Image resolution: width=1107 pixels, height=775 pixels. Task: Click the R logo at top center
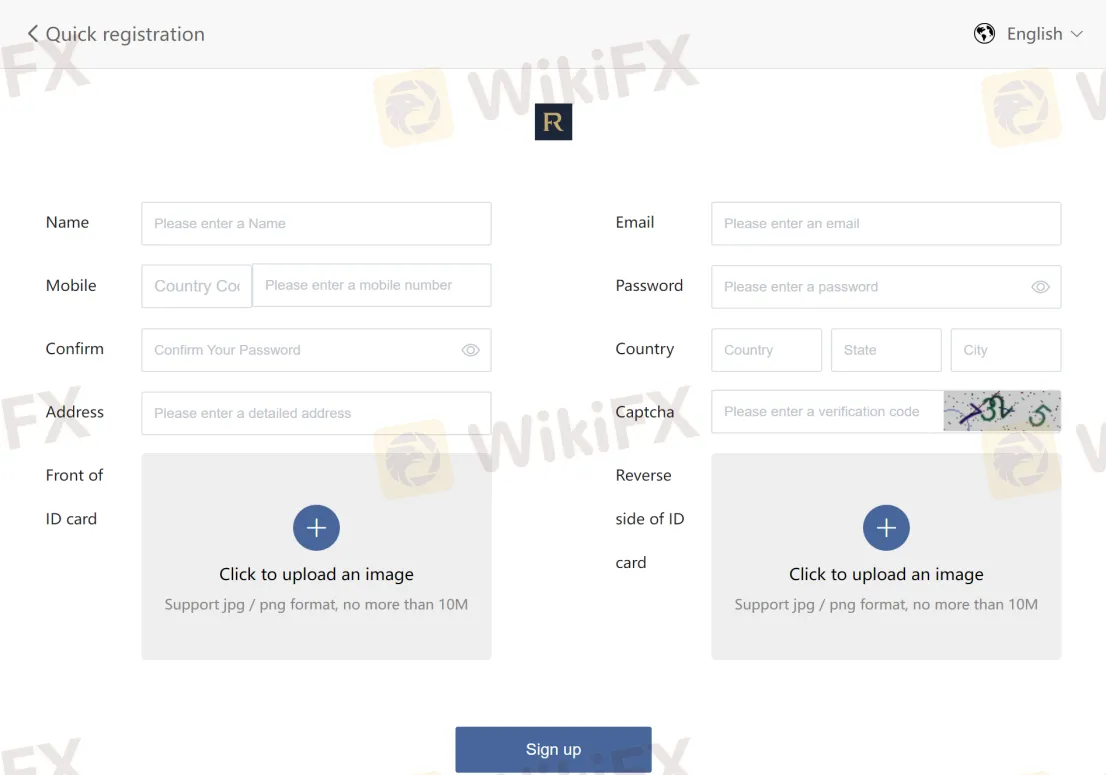pyautogui.click(x=554, y=122)
